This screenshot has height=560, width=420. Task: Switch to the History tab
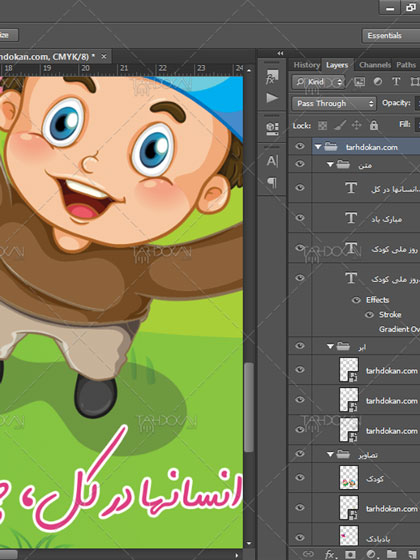point(306,65)
